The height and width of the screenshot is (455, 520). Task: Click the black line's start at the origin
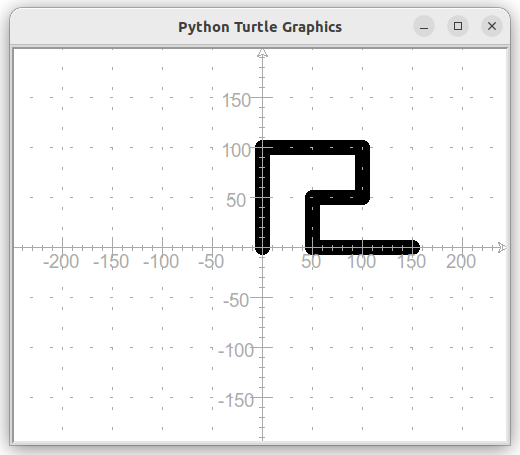click(262, 247)
